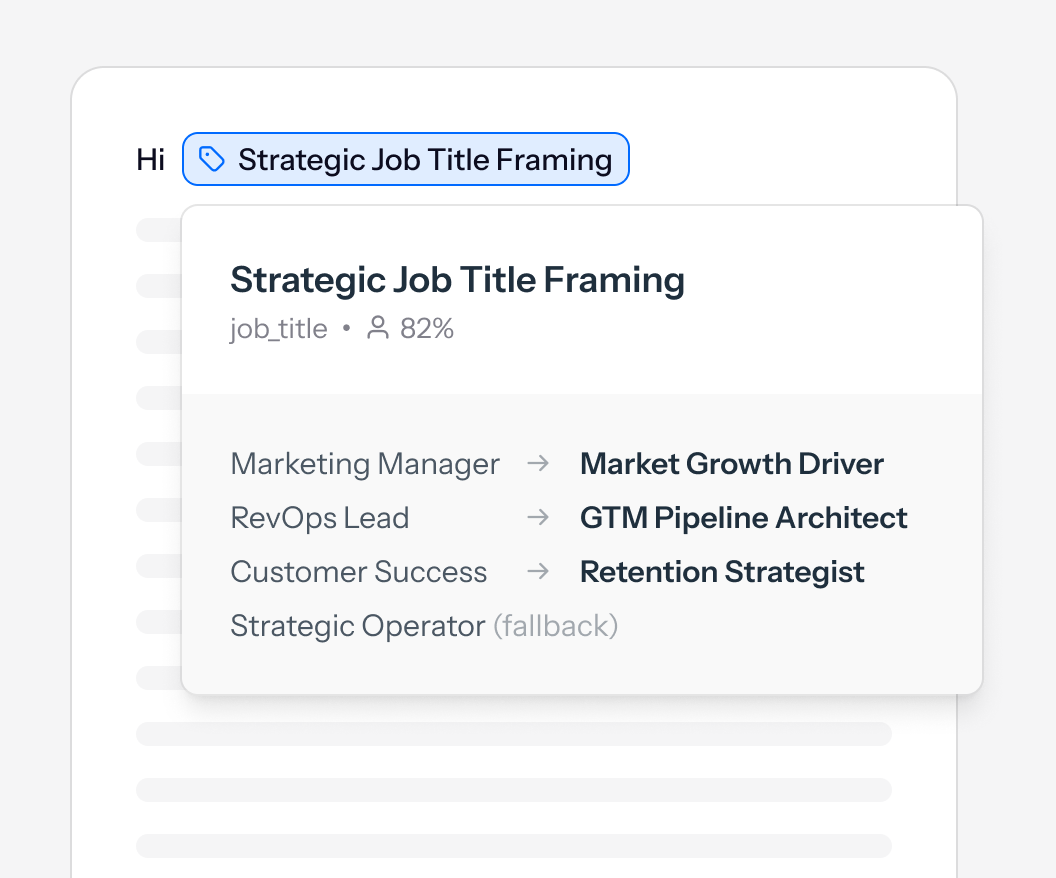Select the RevOps Lead source title
The width and height of the screenshot is (1056, 878).
(x=319, y=518)
